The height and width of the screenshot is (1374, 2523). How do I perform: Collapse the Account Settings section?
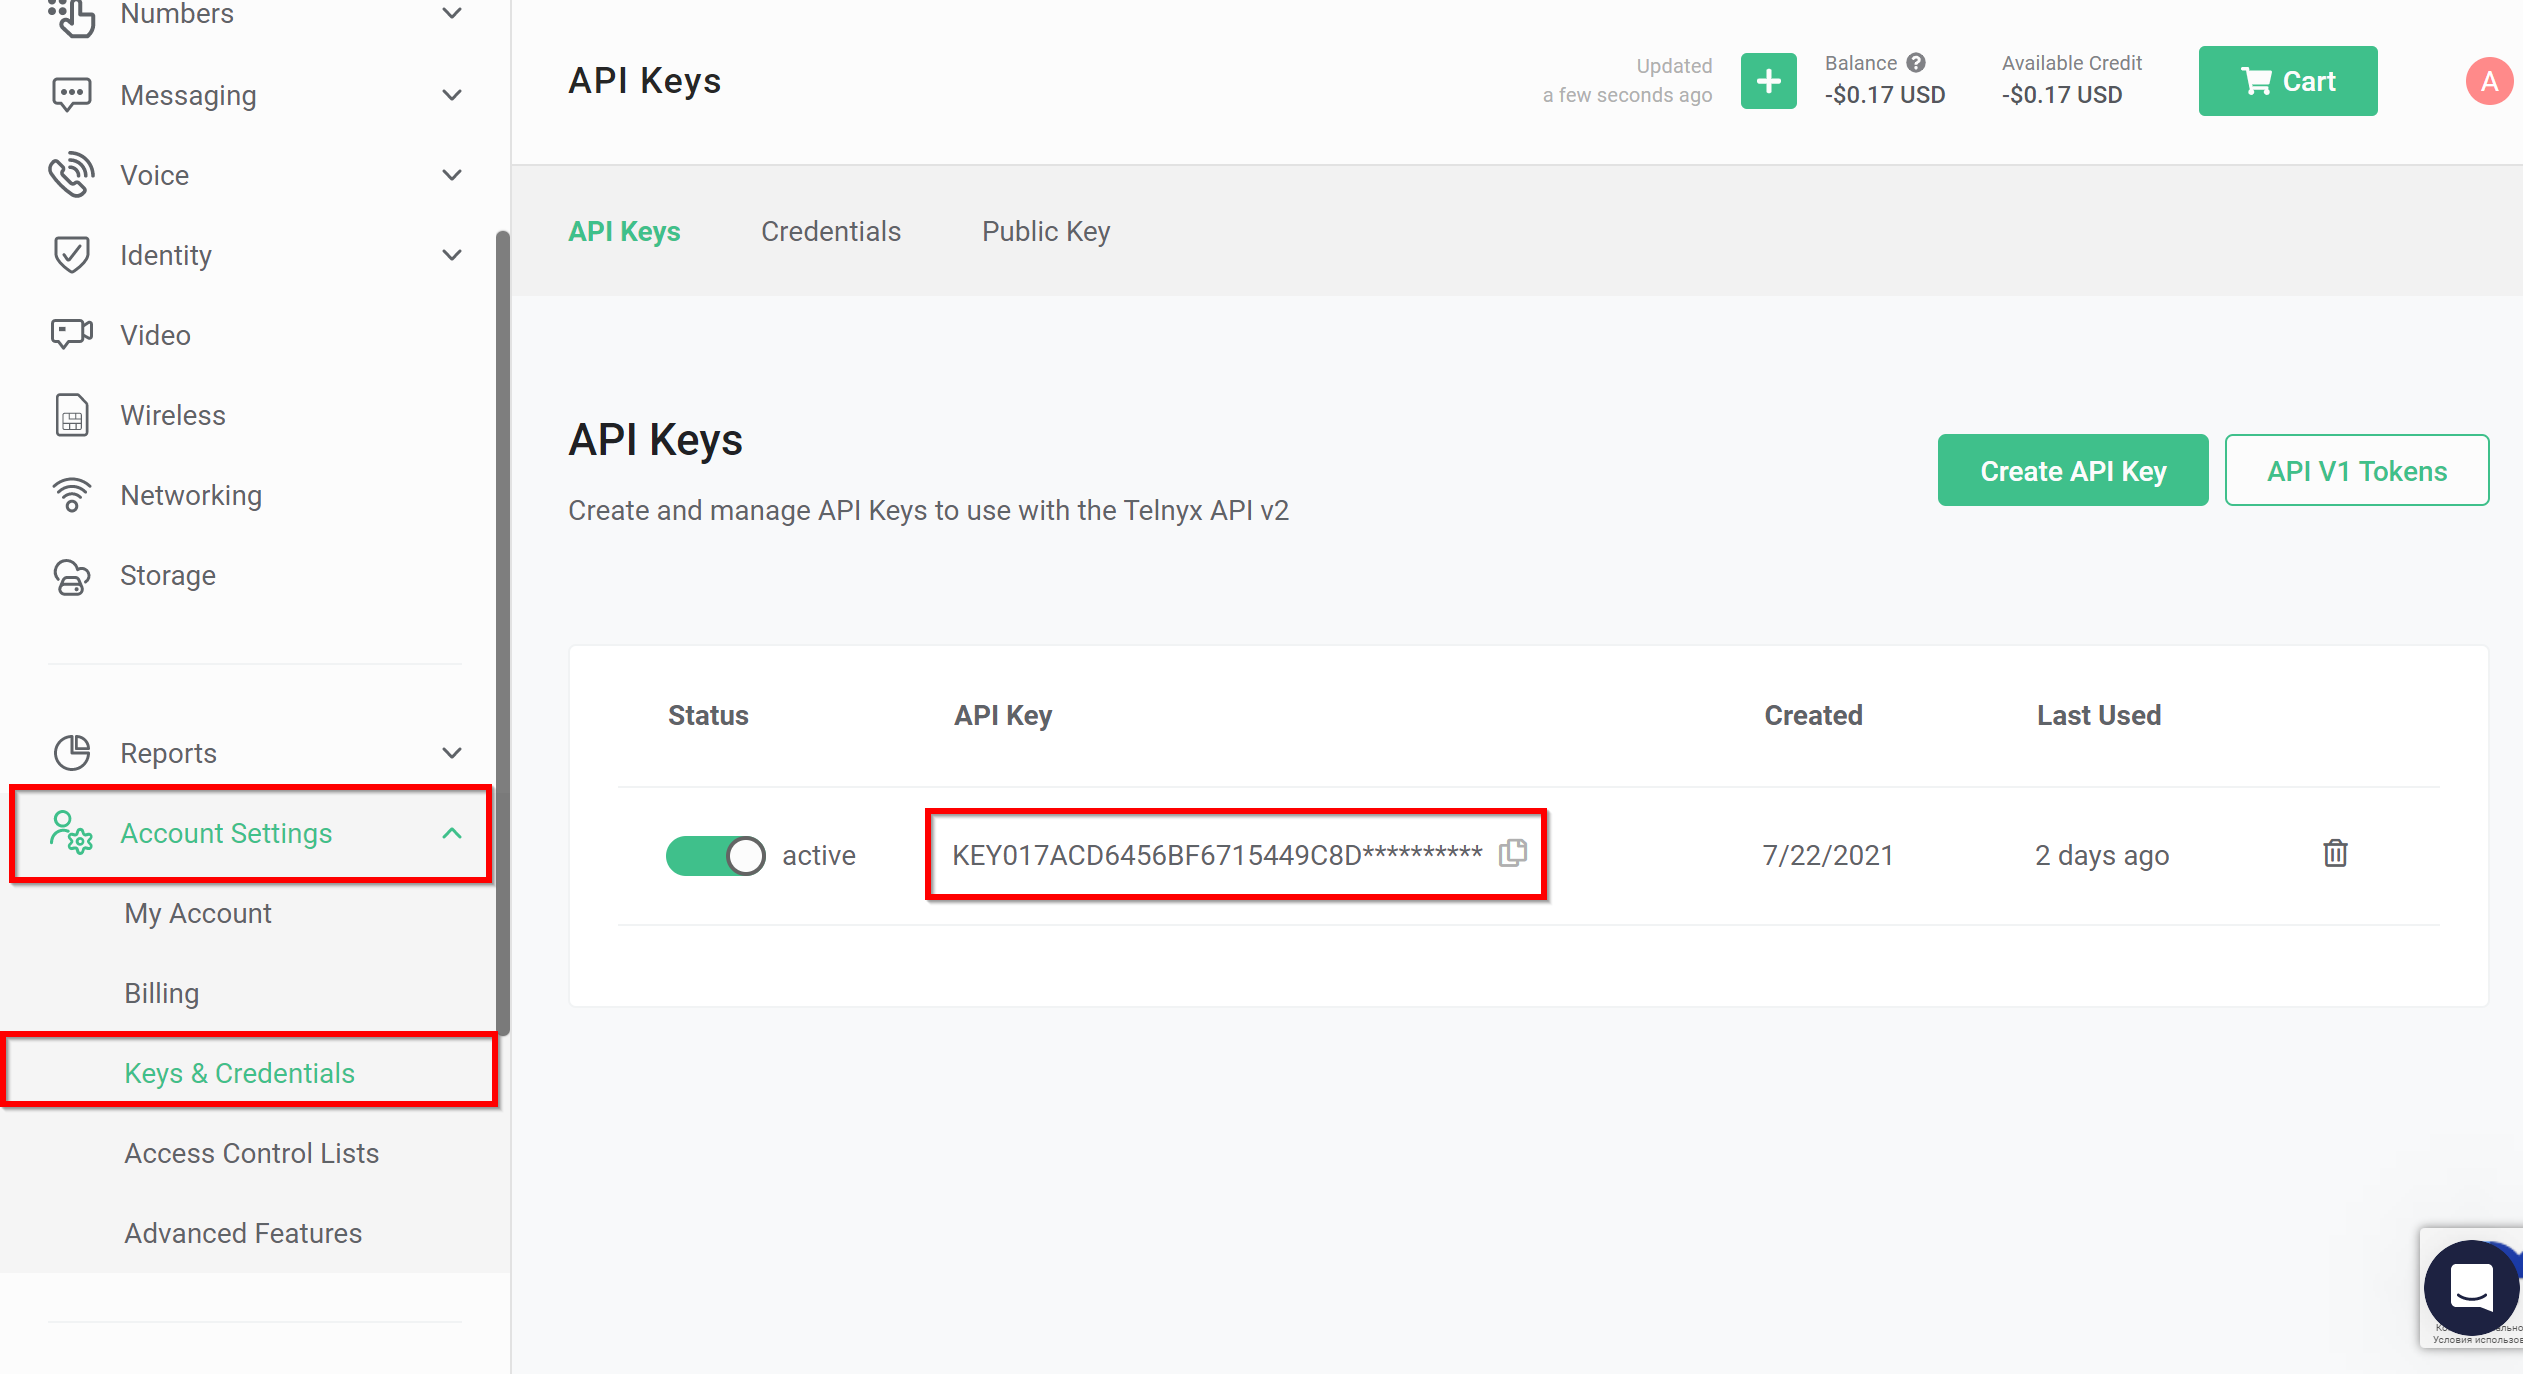tap(452, 833)
